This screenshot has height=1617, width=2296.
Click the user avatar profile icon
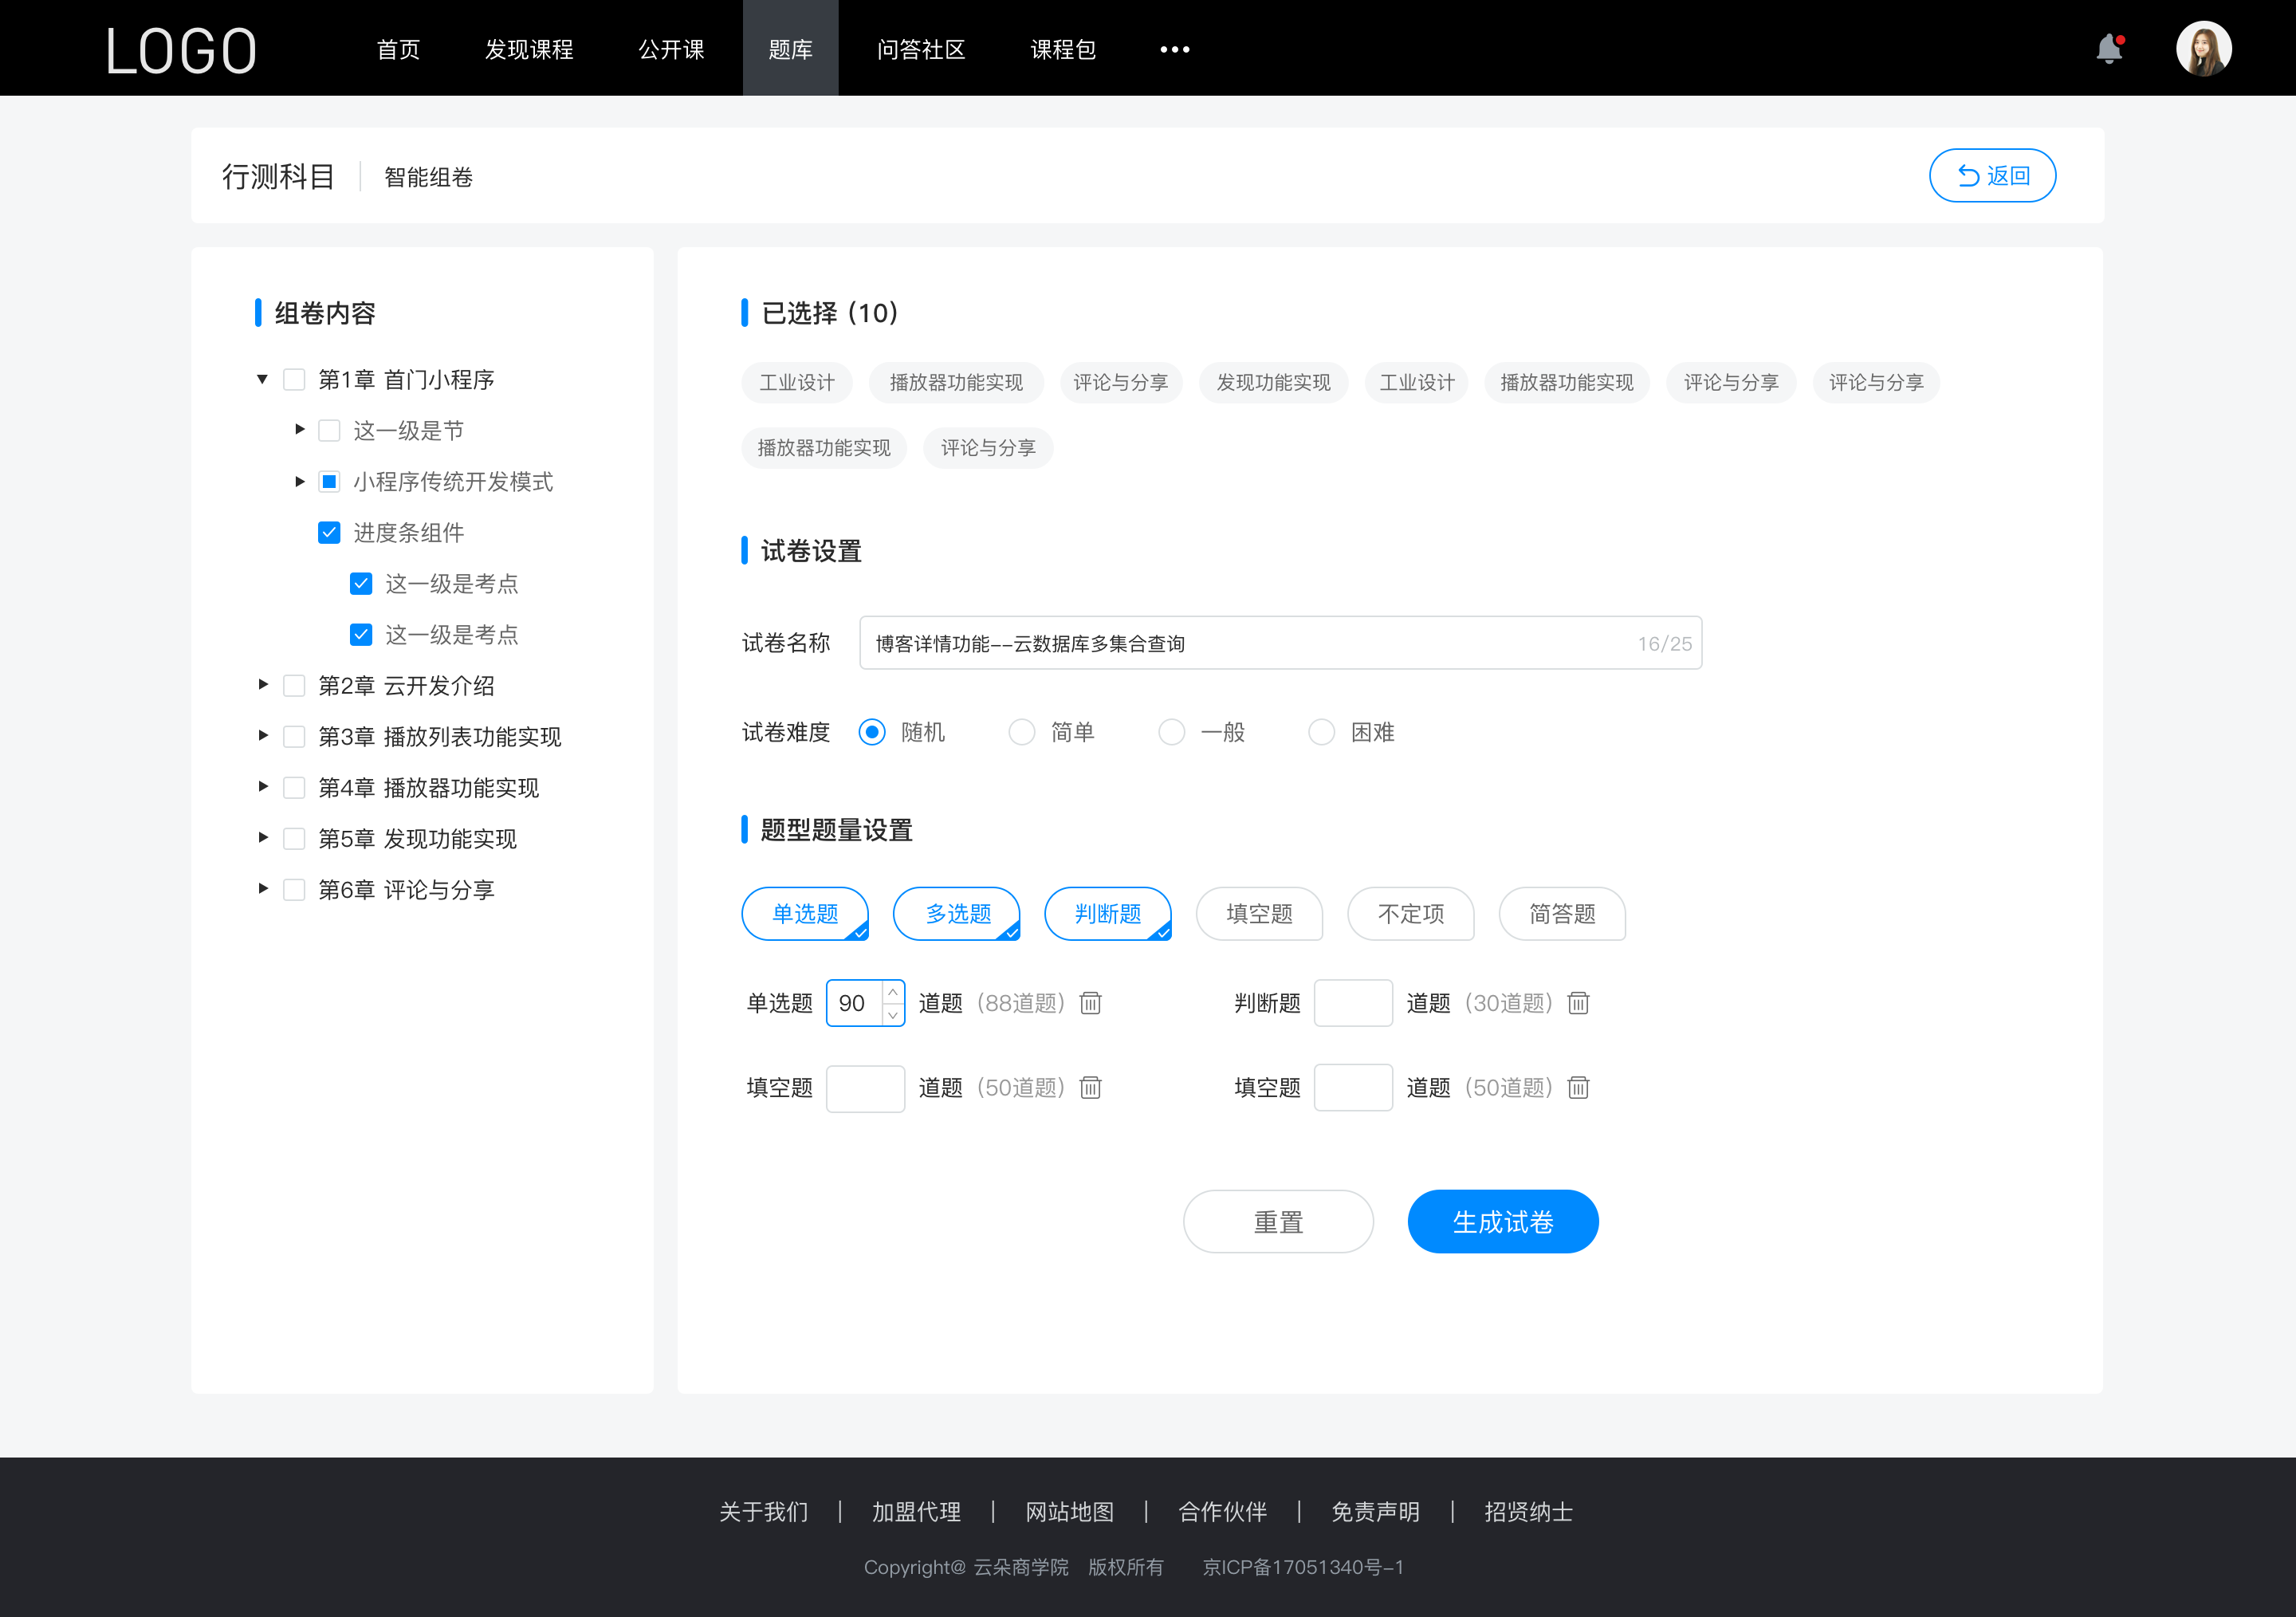tap(2201, 47)
